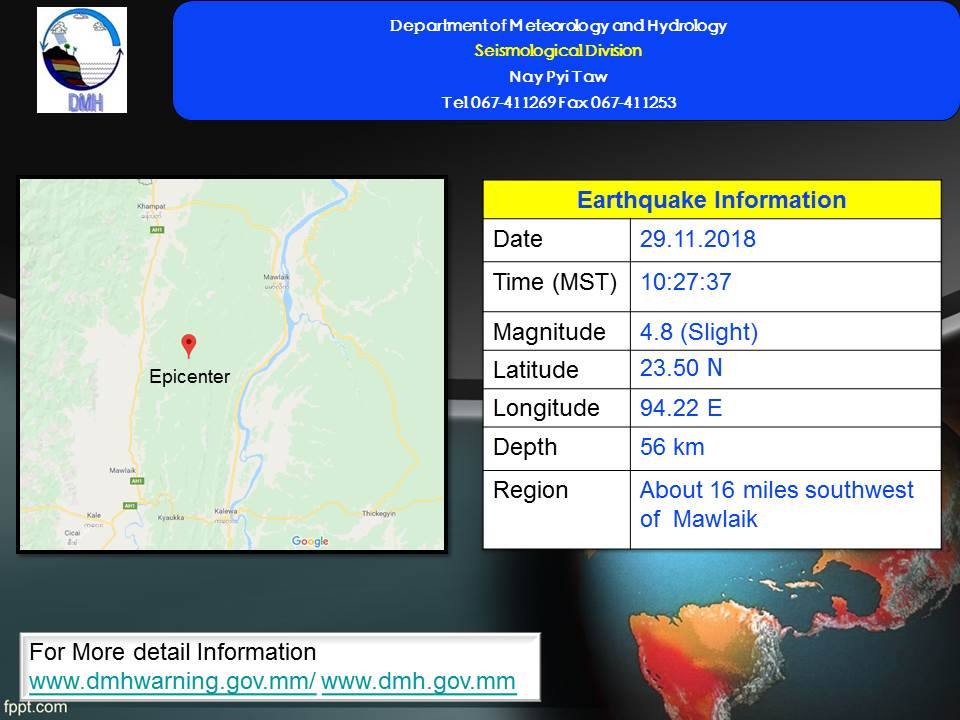Click the Google logo on the map
This screenshot has height=720, width=960.
click(310, 541)
